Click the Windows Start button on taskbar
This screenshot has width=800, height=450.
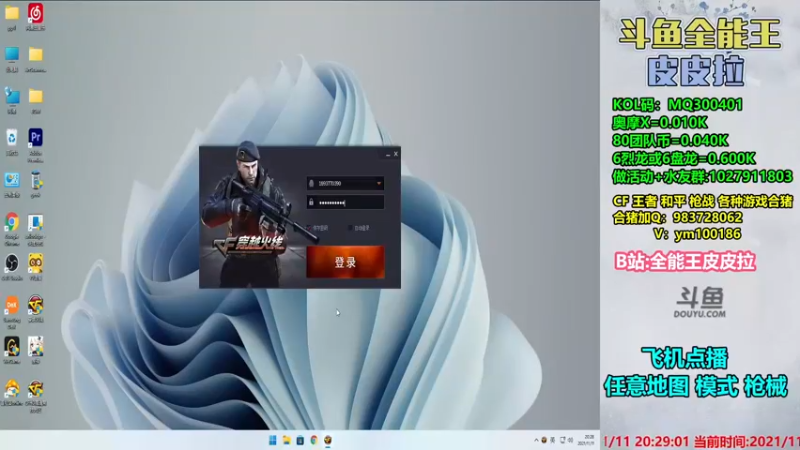click(x=272, y=440)
